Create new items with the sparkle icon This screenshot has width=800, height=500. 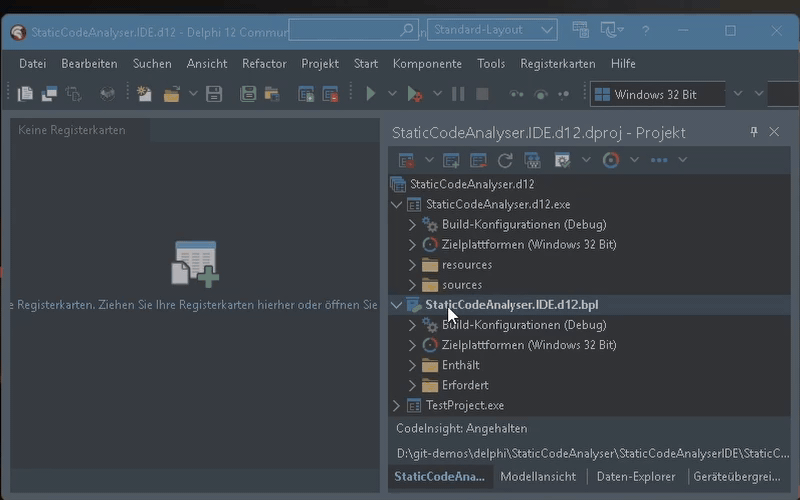pyautogui.click(x=144, y=94)
